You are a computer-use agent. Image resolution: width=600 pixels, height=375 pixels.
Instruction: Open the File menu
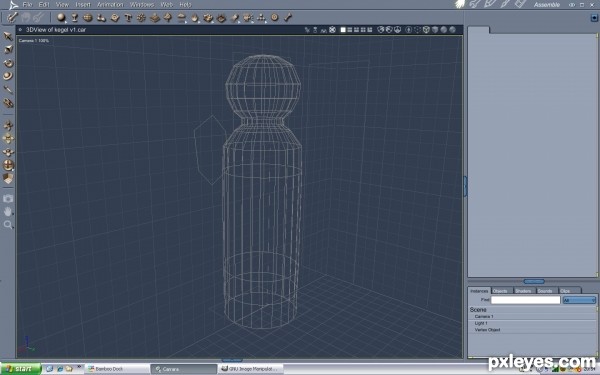(x=27, y=5)
